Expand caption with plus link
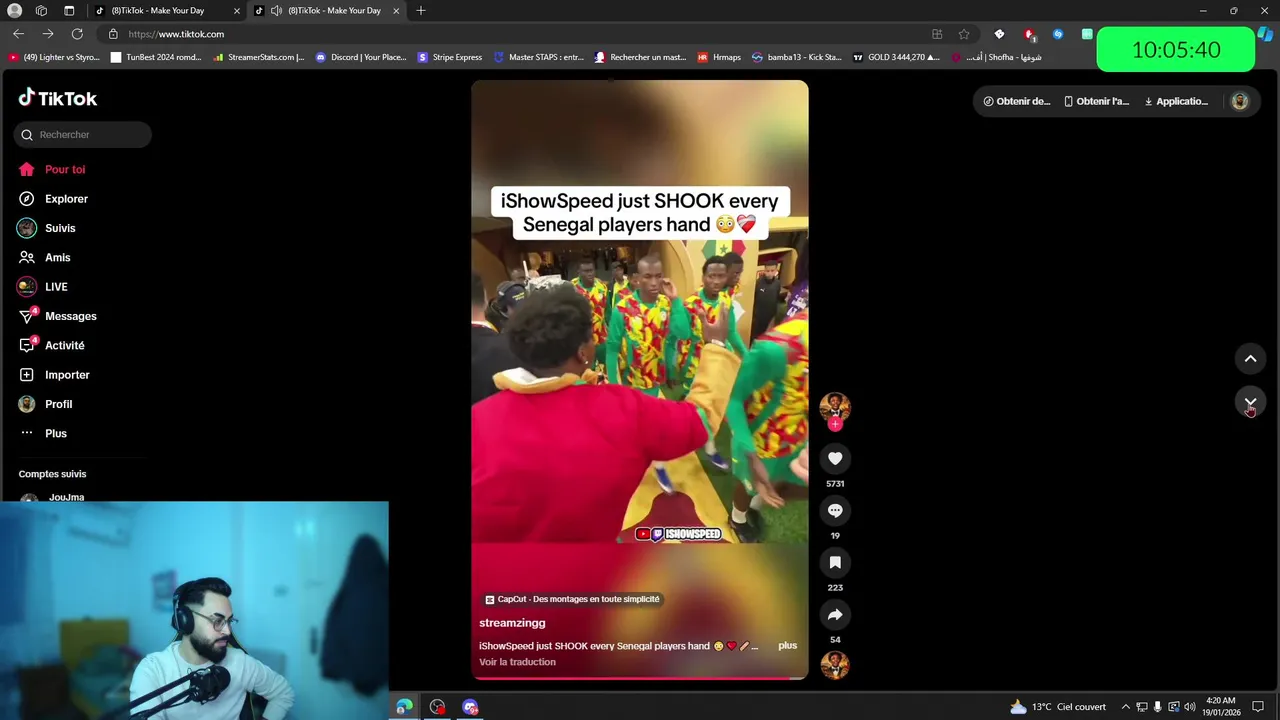This screenshot has width=1280, height=720. point(788,646)
